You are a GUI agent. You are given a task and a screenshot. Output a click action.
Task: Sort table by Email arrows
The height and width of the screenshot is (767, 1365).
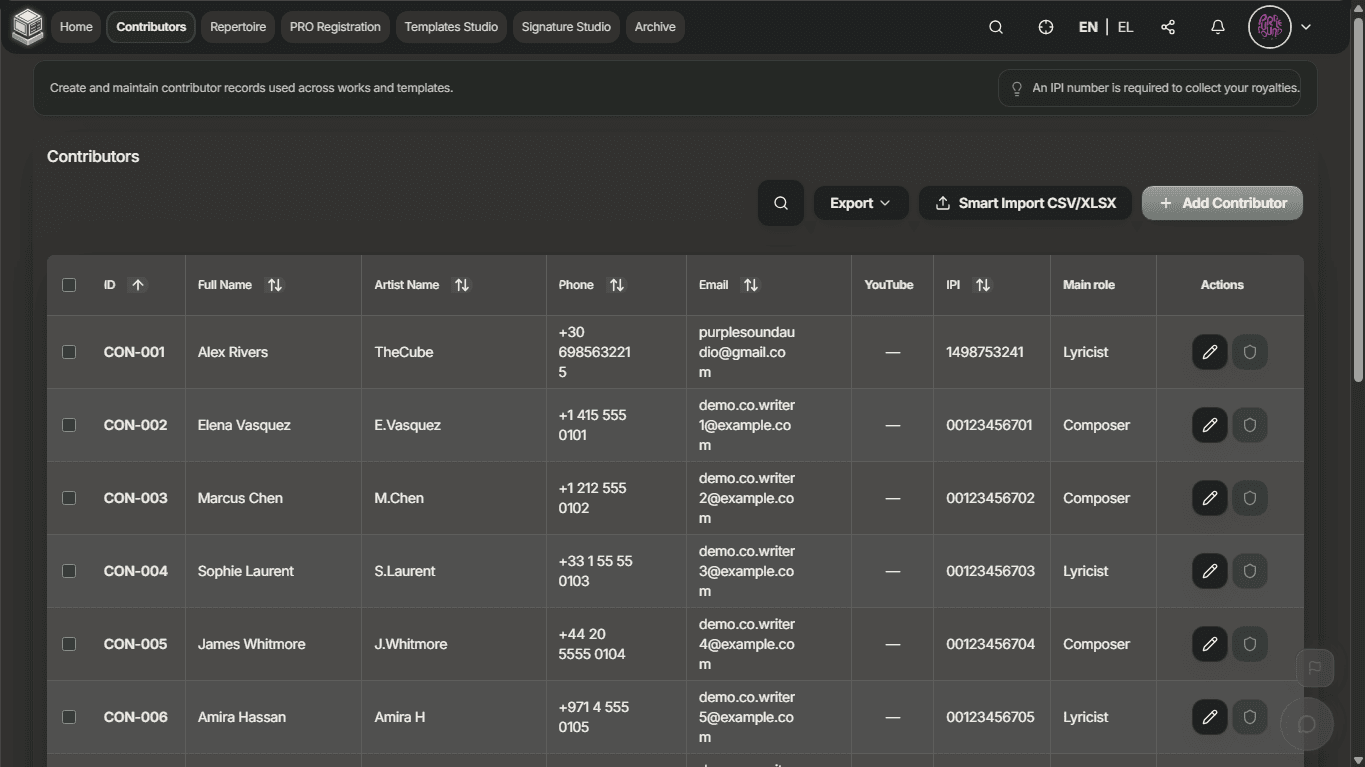point(751,285)
